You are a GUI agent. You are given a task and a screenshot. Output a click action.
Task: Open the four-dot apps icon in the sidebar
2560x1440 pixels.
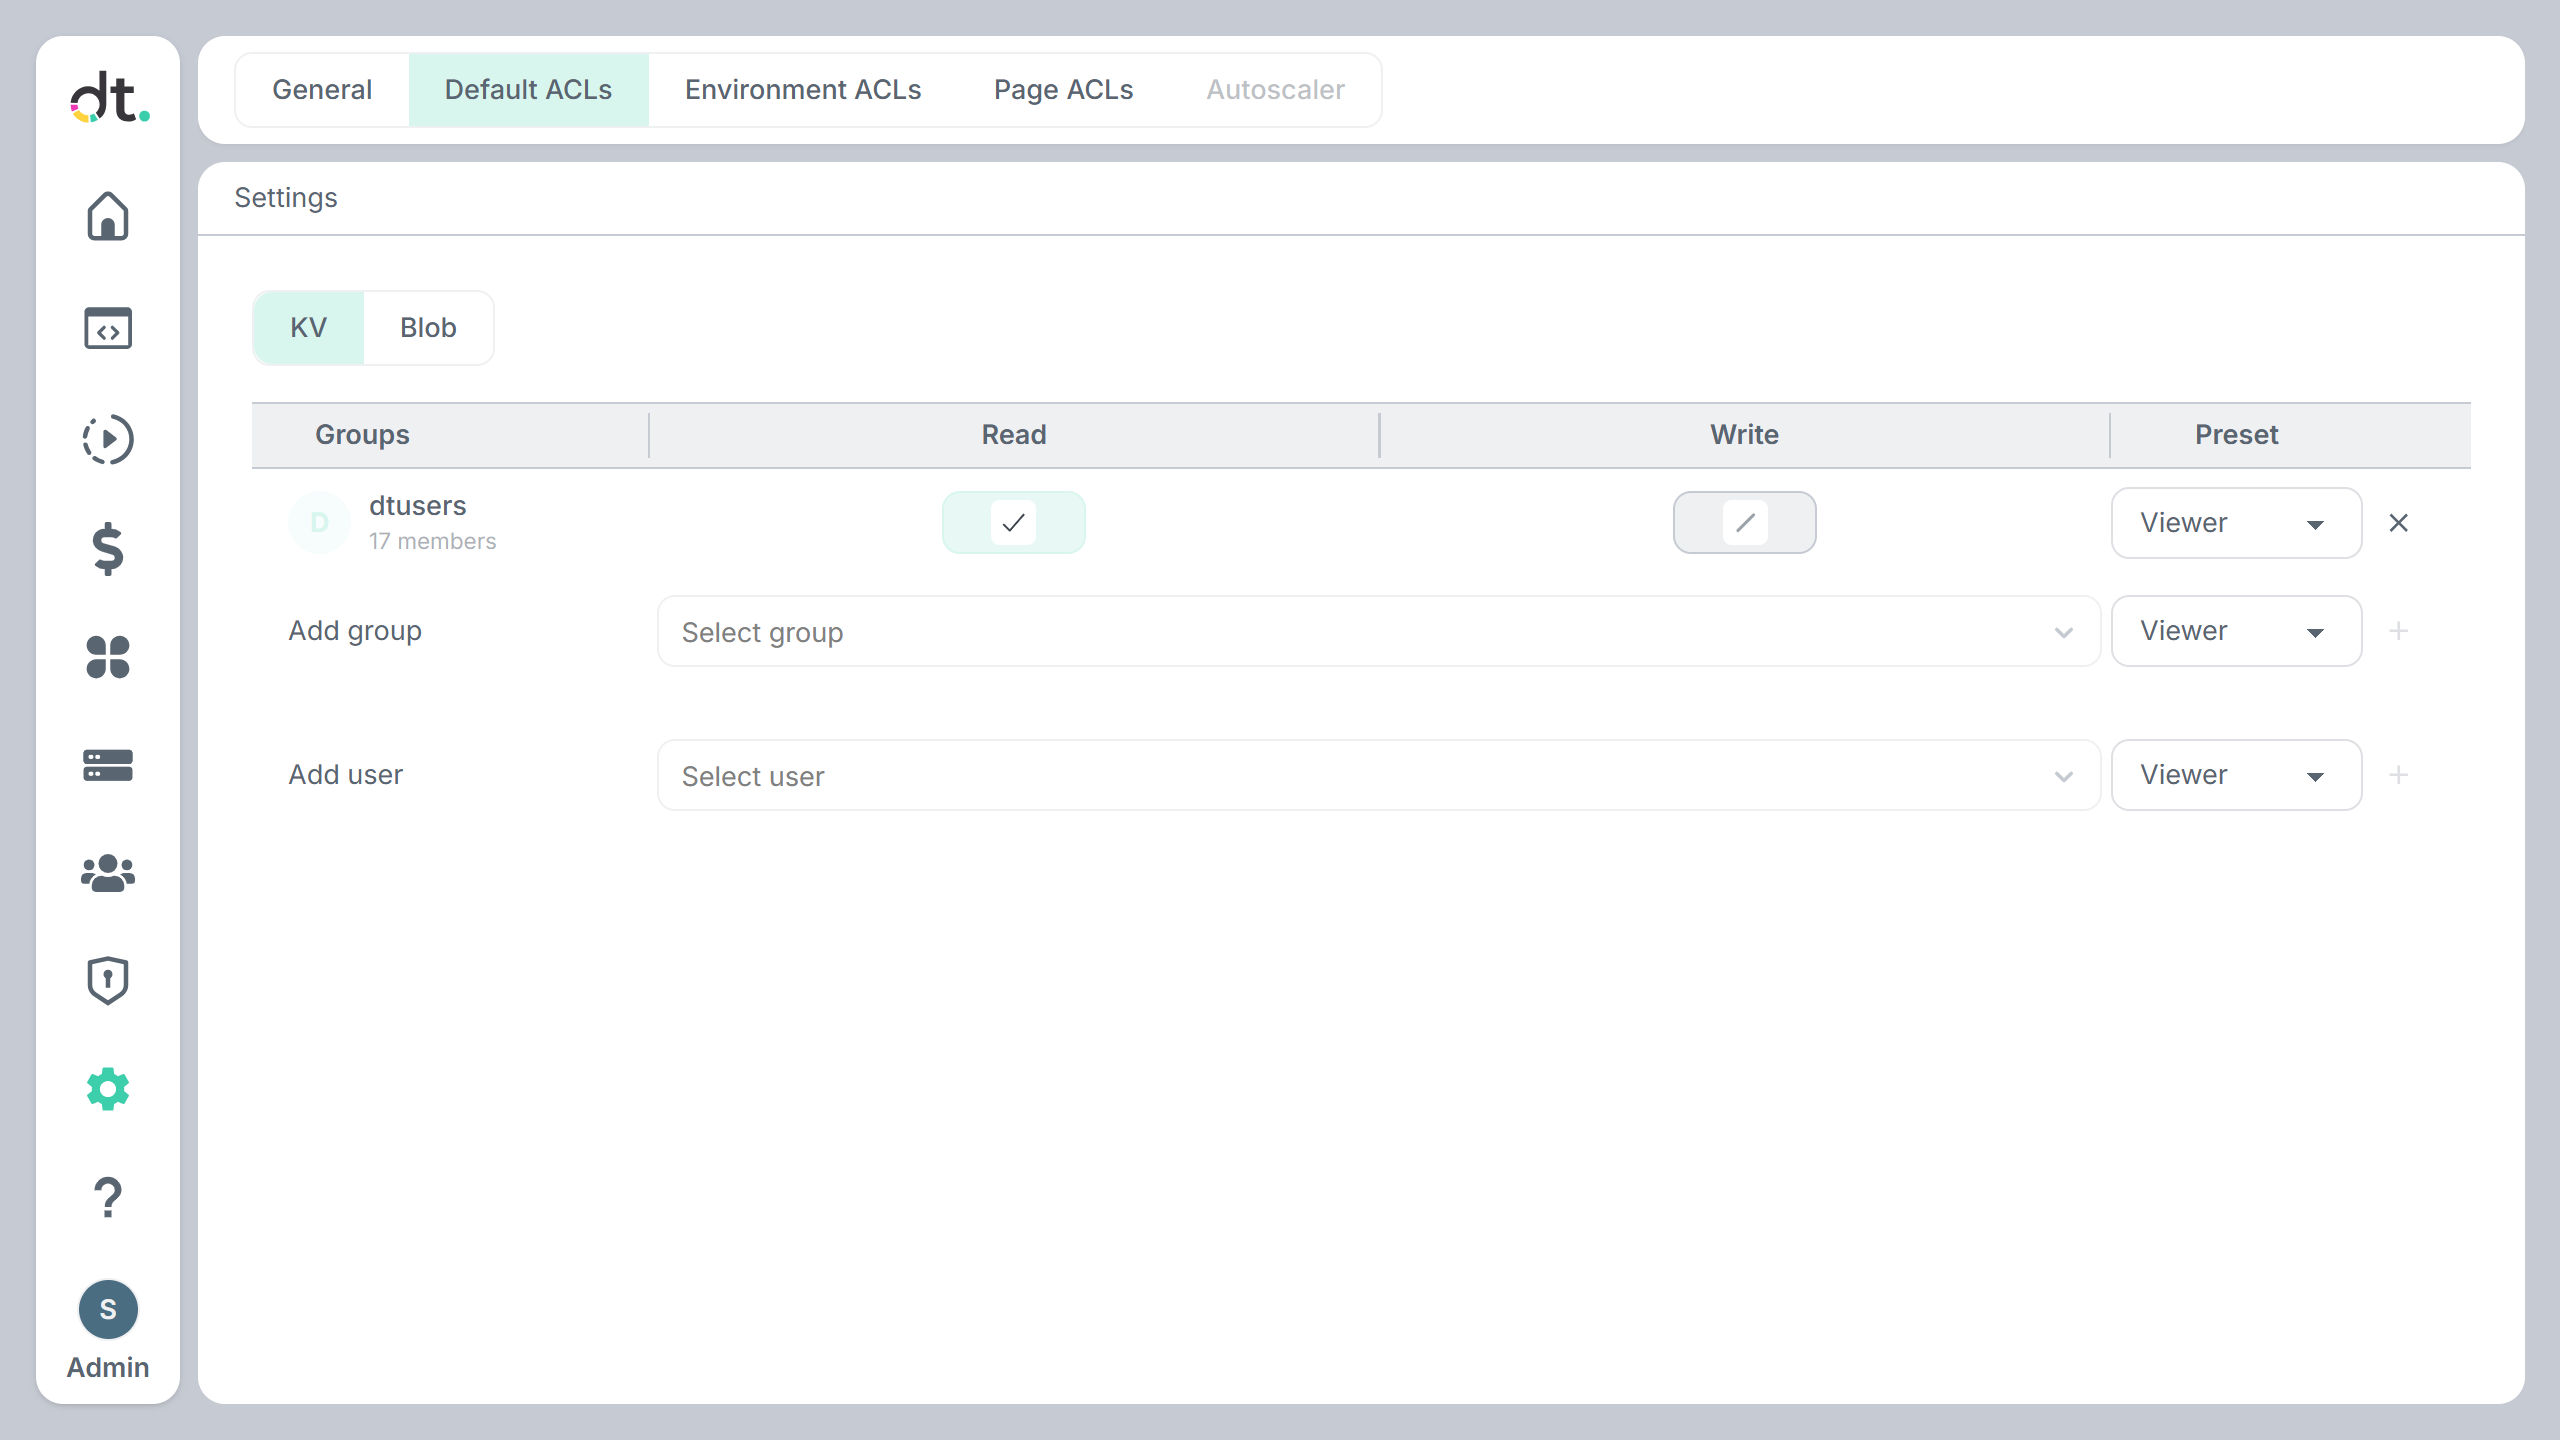click(x=108, y=657)
